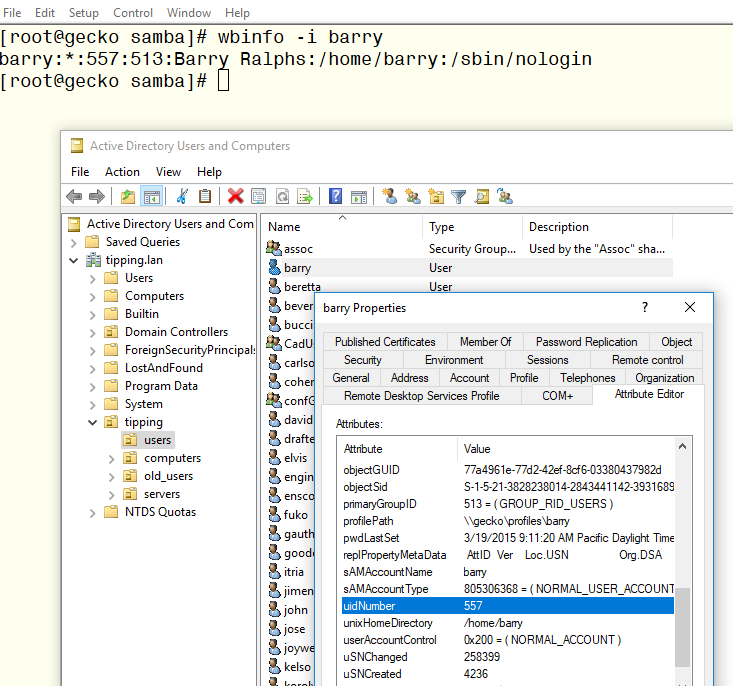Switch to the Account tab

(469, 378)
